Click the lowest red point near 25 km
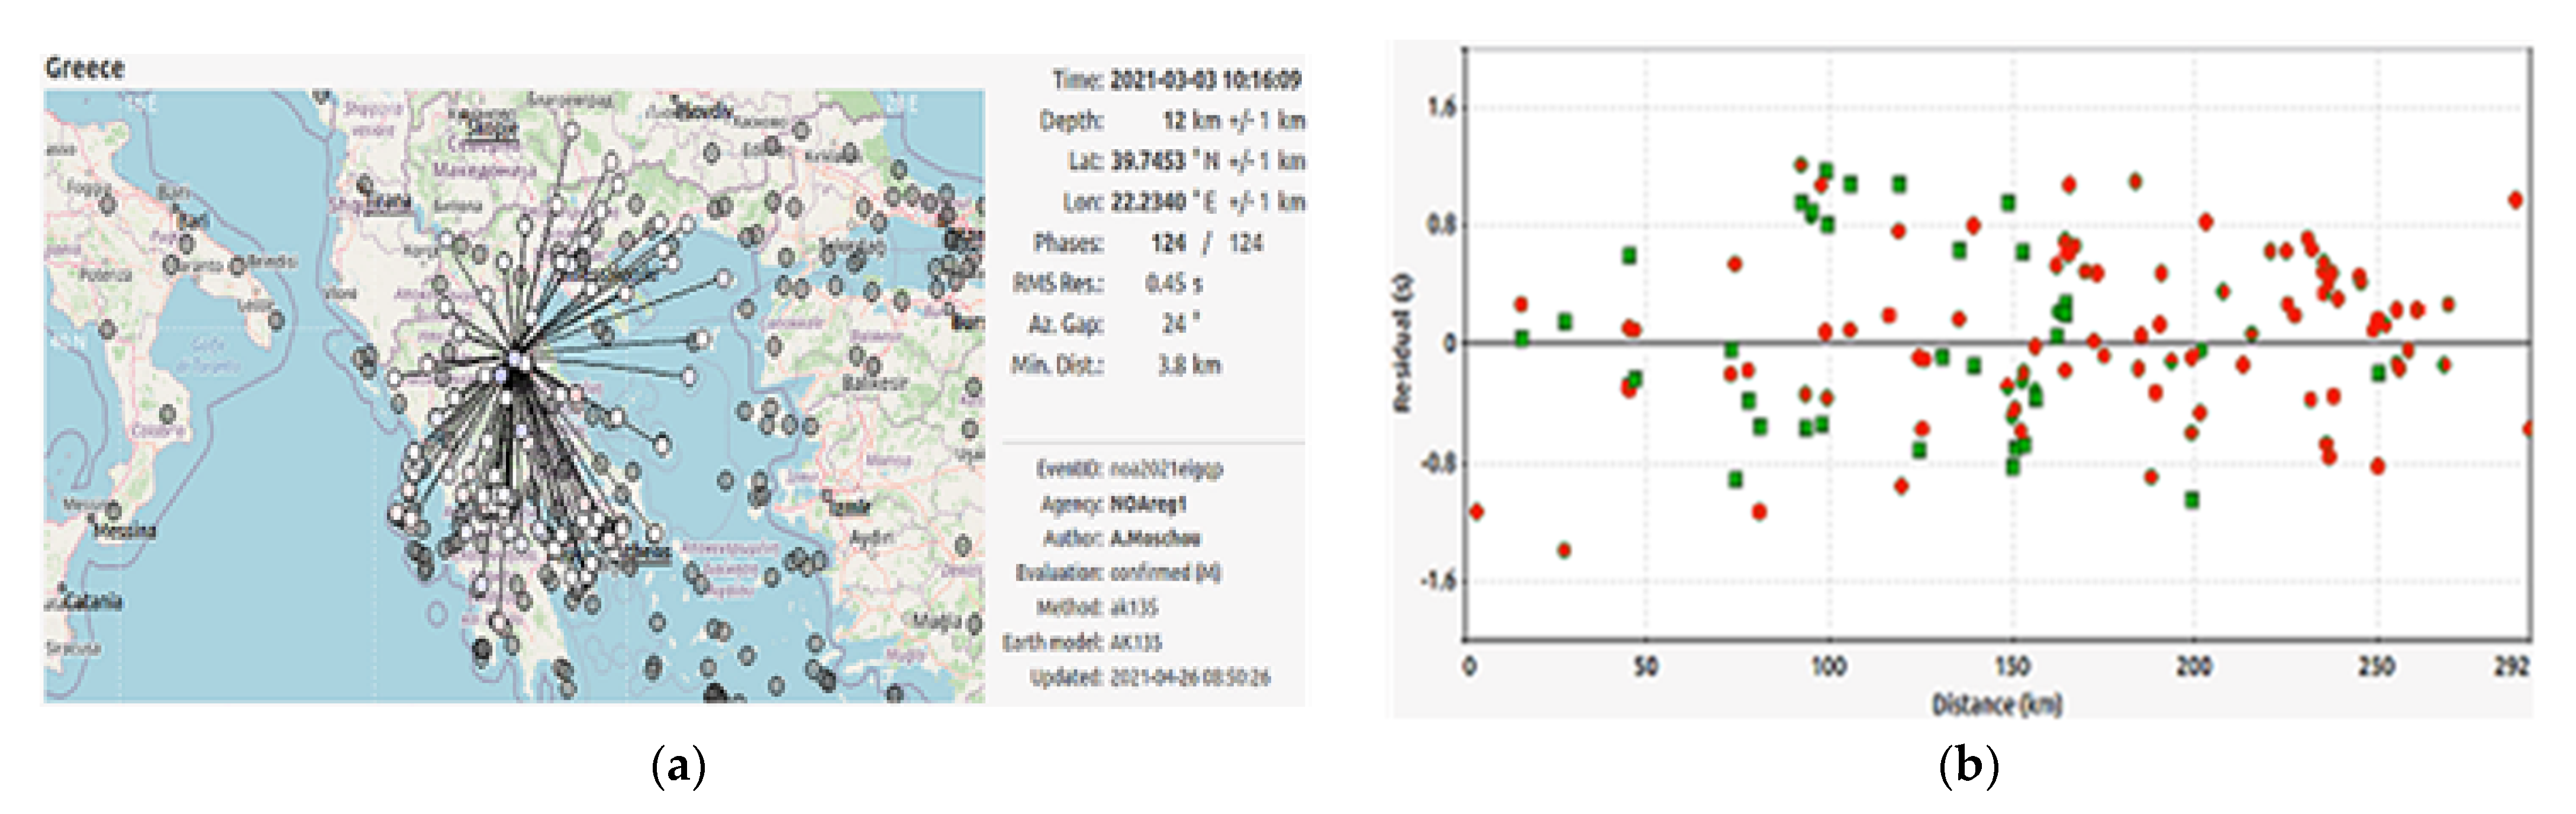The height and width of the screenshot is (814, 2576). pos(1564,550)
